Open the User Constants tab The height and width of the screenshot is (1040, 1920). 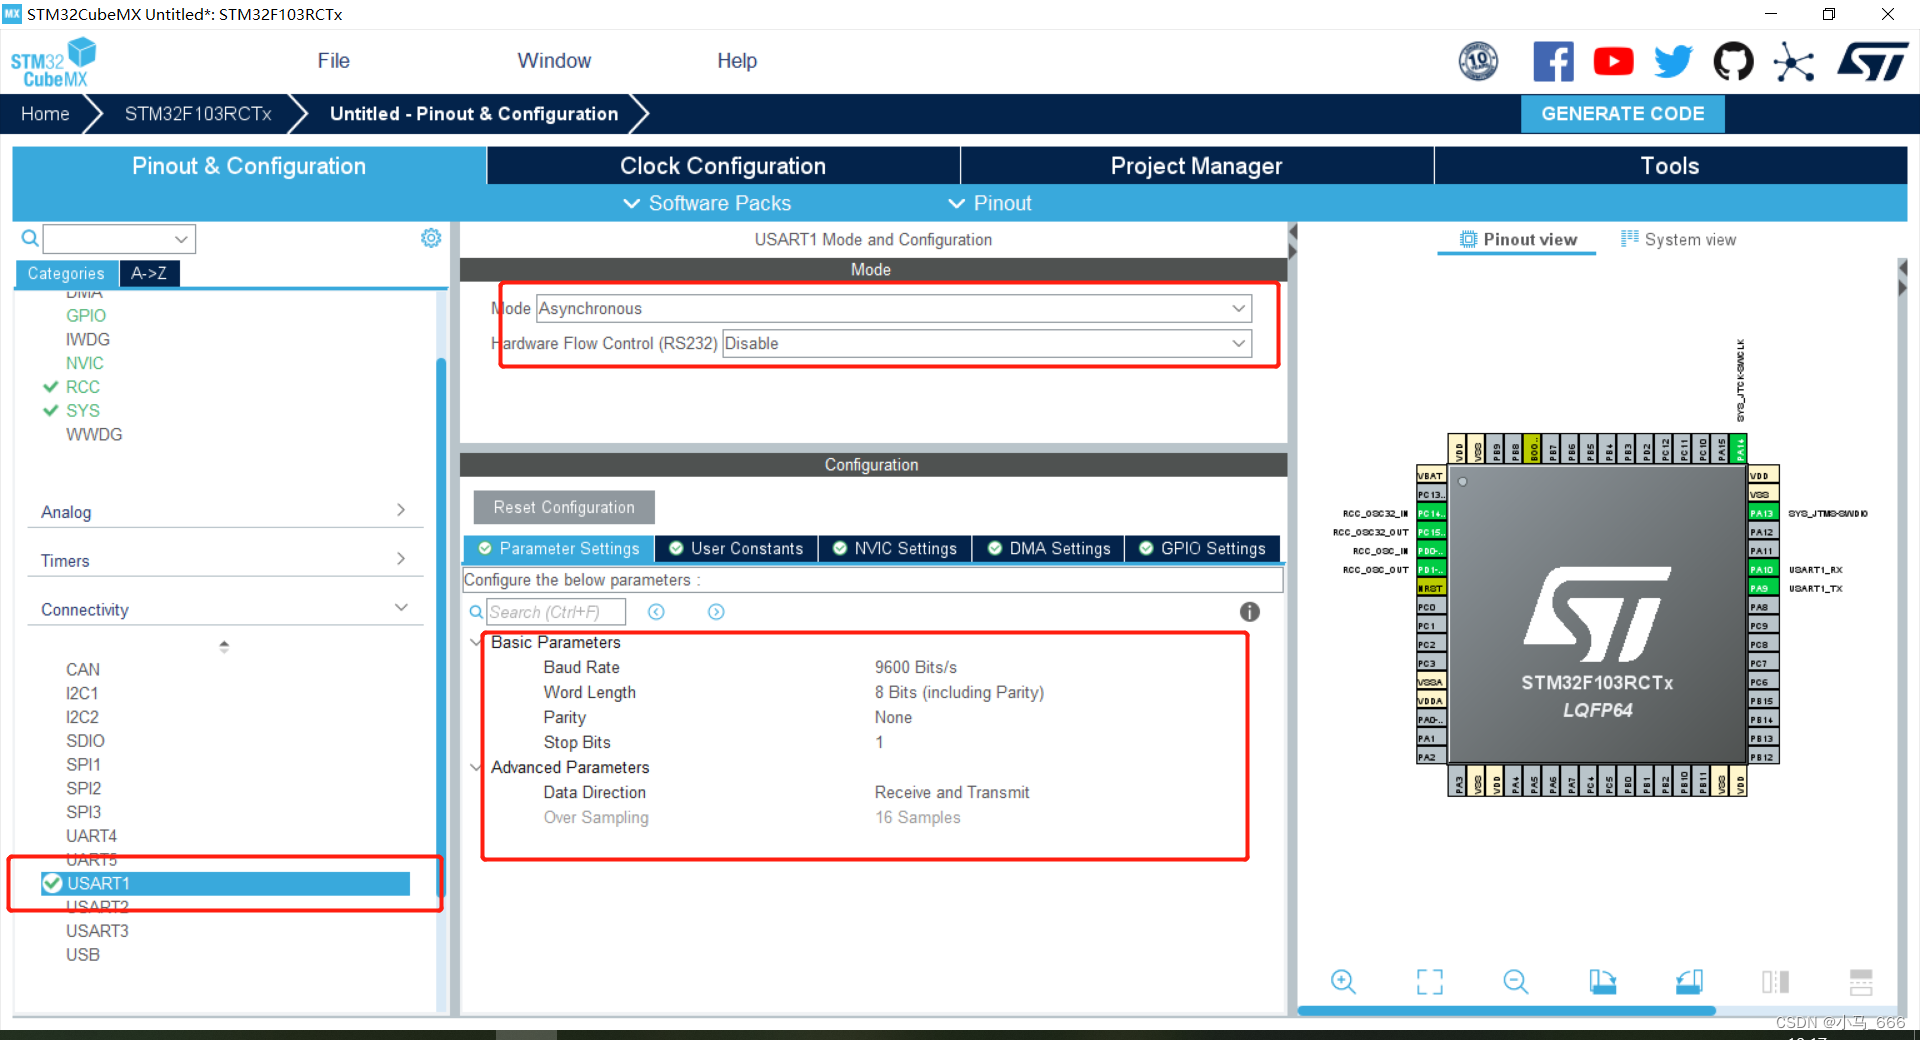[x=736, y=548]
